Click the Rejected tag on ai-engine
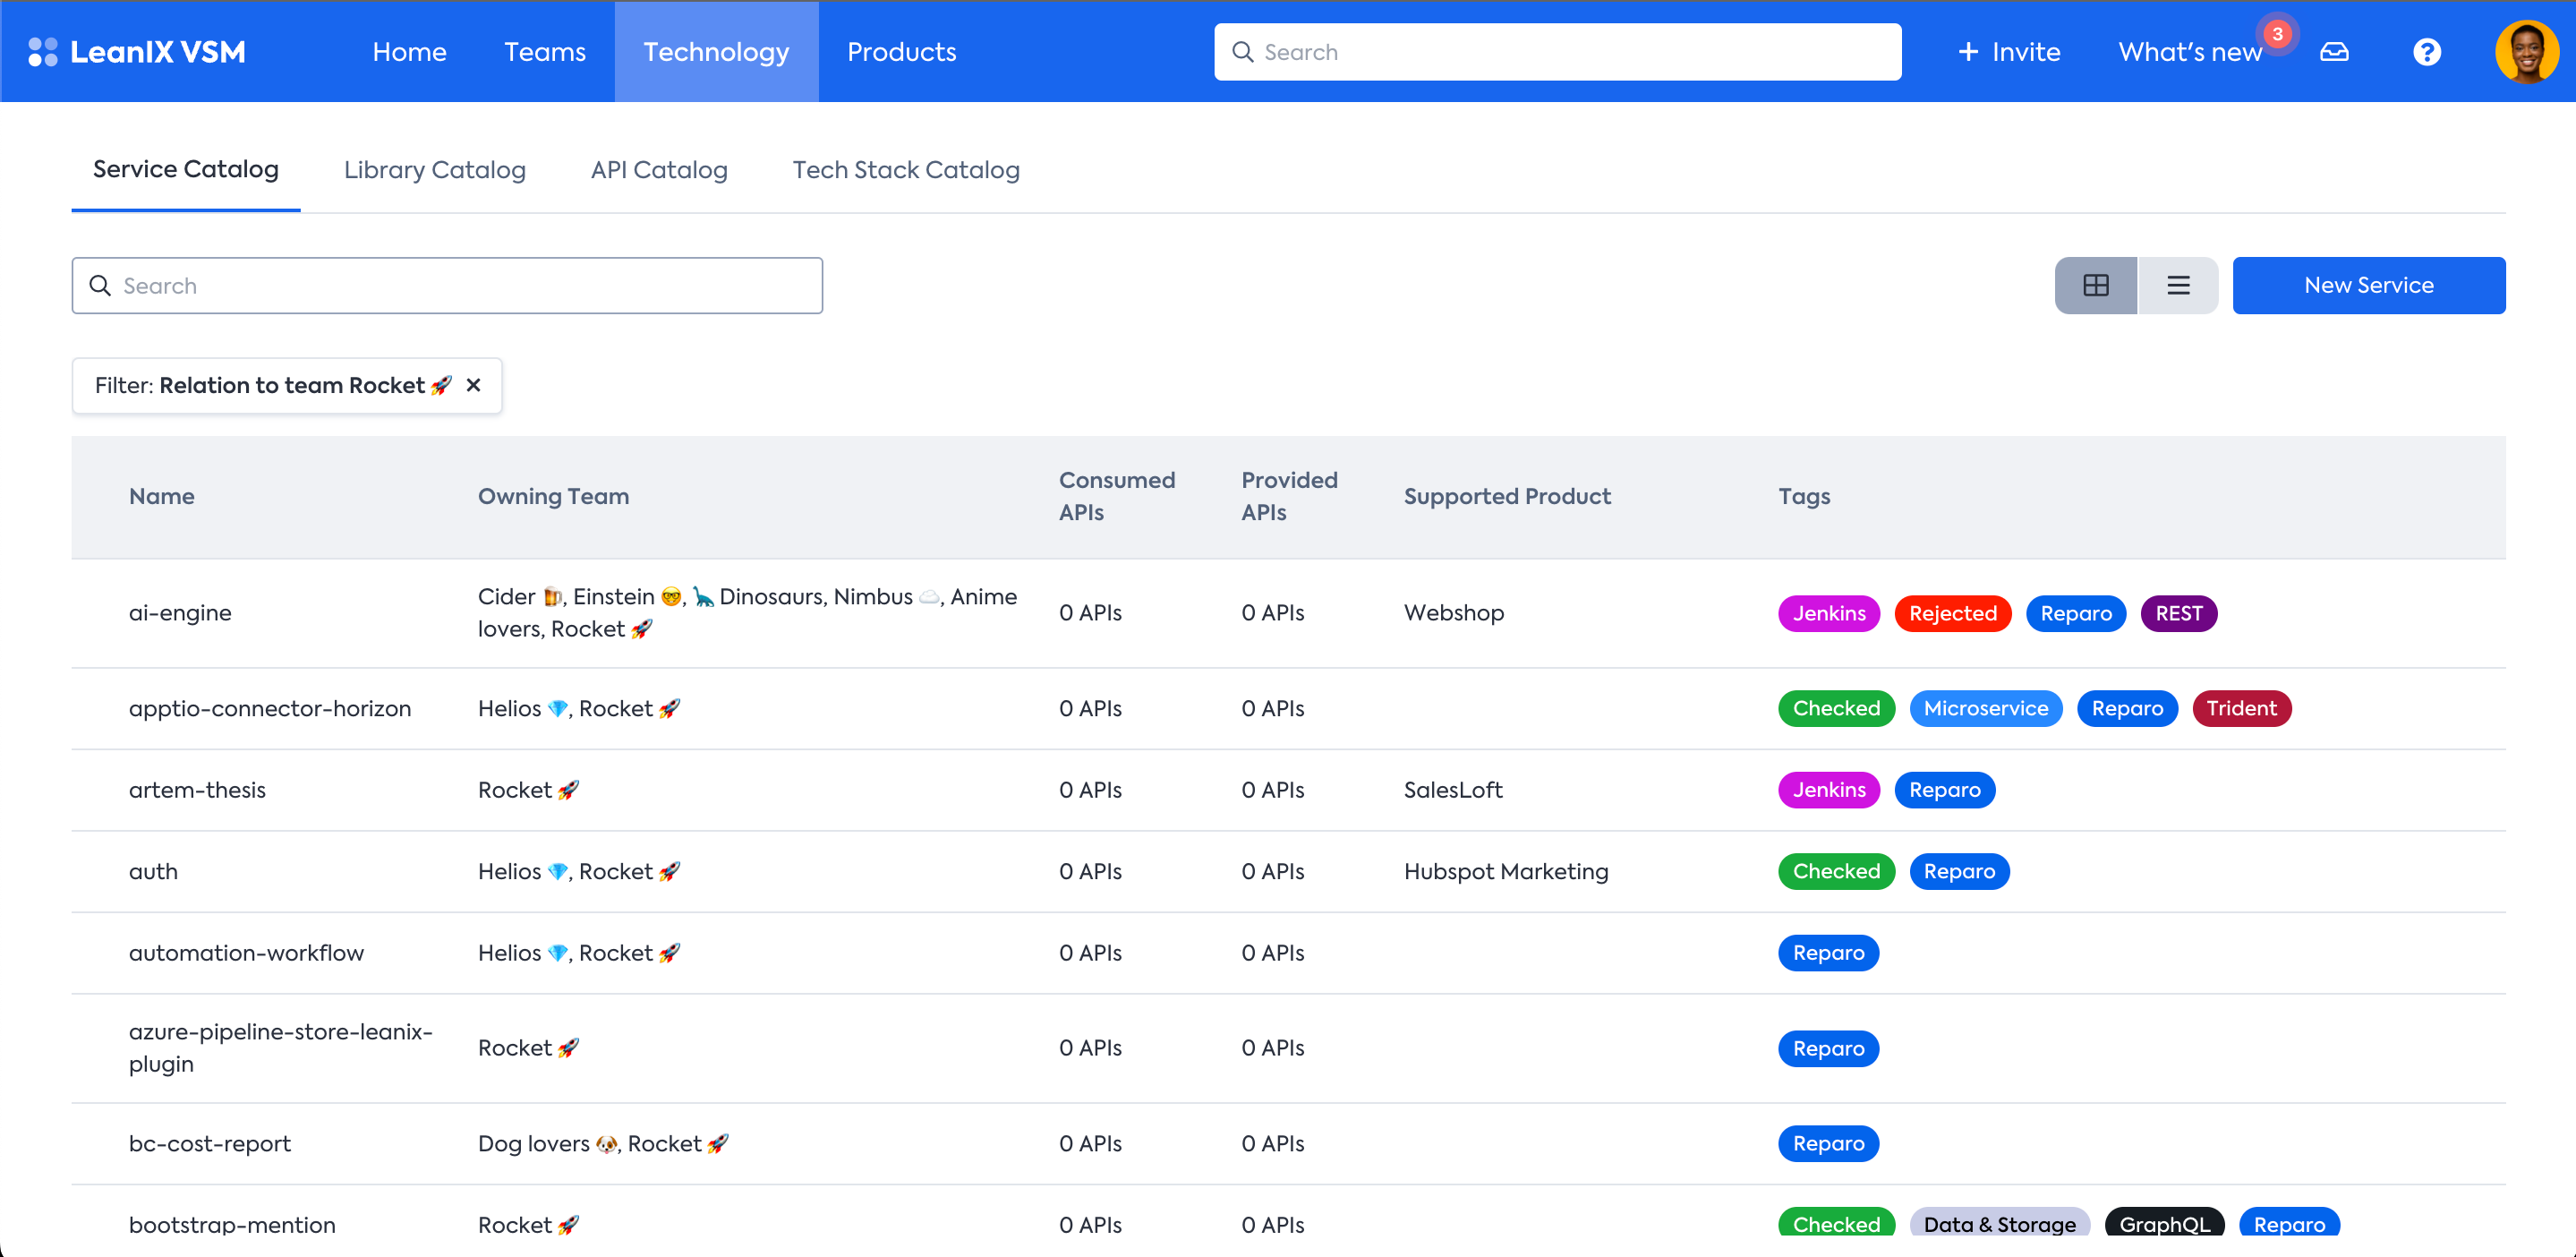The image size is (2576, 1257). [x=1953, y=613]
